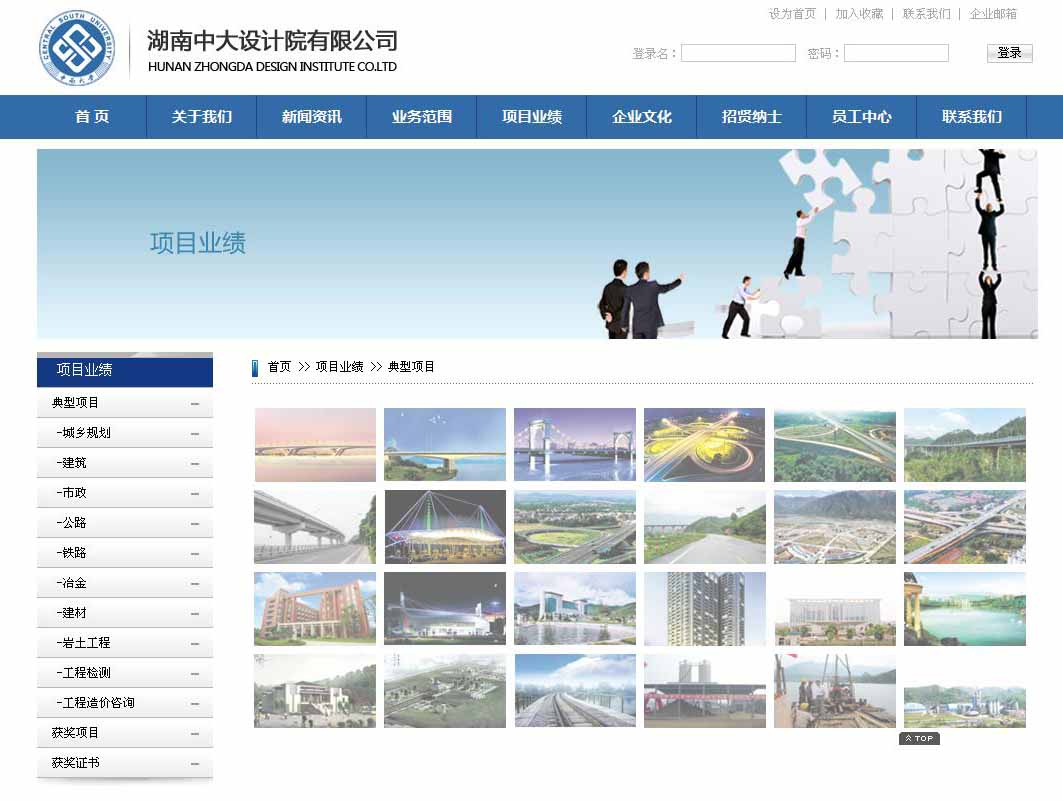The image size is (1063, 801).
Task: Open the pink sunset bridge thumbnail
Action: click(315, 445)
